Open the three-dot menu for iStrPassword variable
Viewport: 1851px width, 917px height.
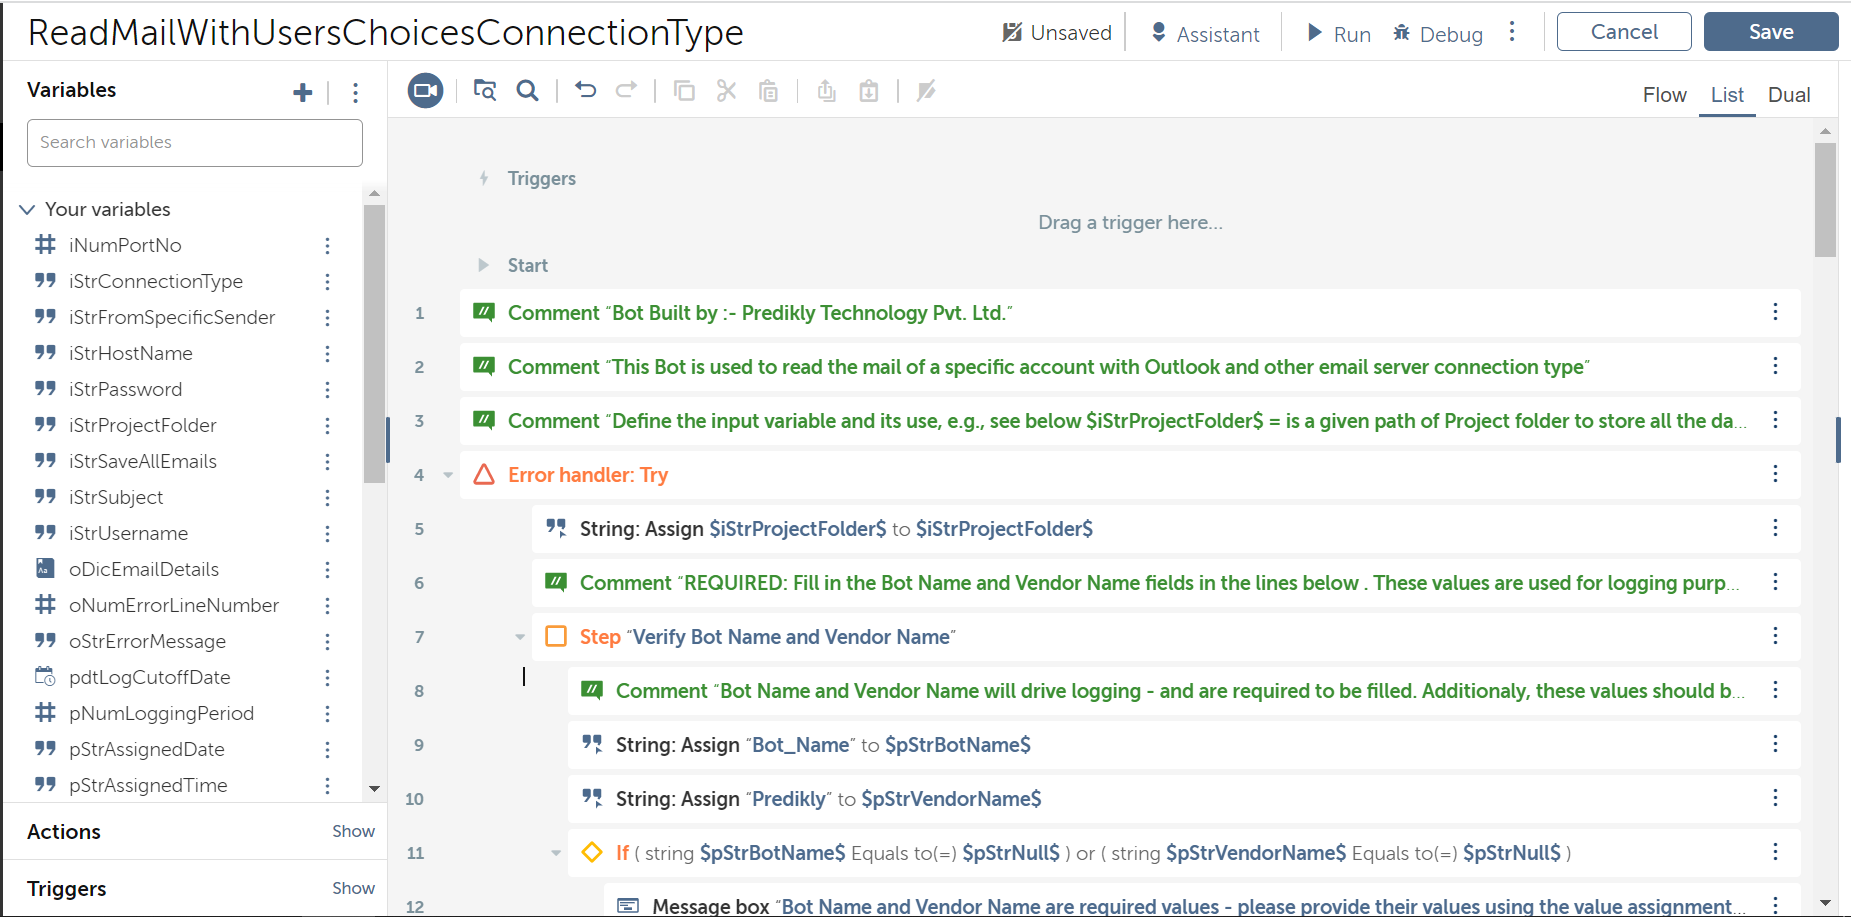coord(327,389)
